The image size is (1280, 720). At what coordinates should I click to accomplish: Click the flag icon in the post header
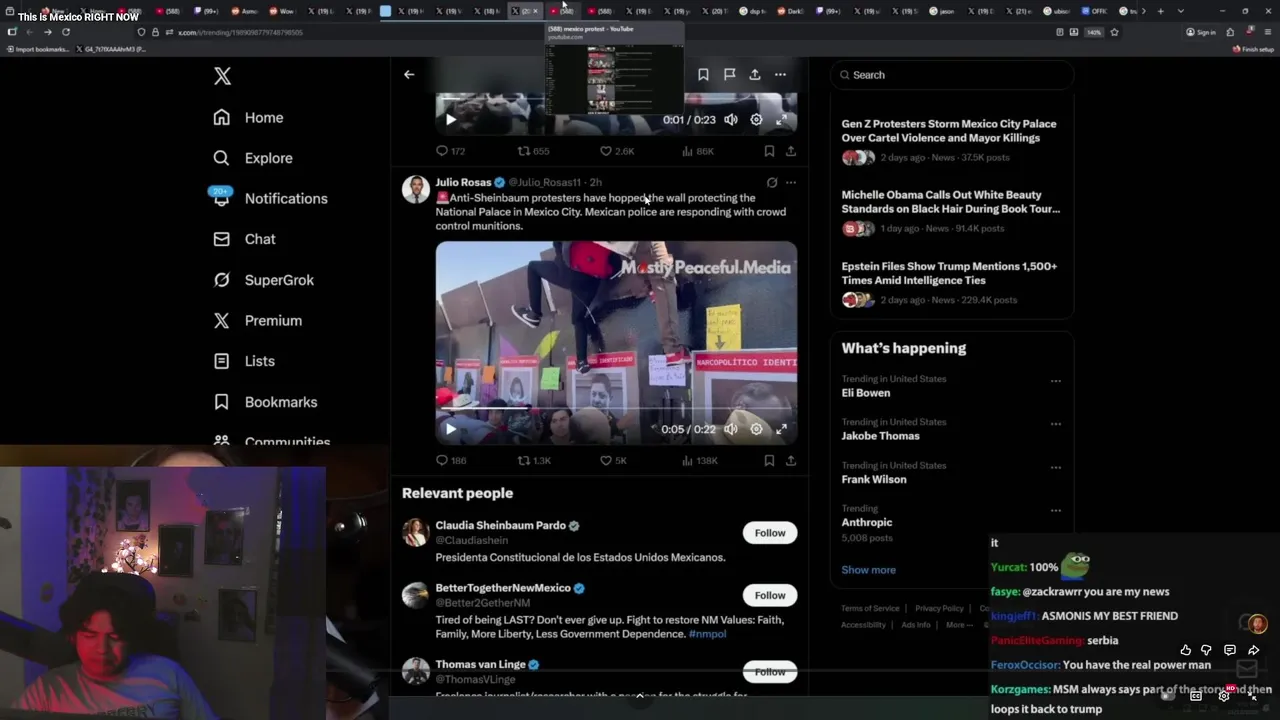point(729,74)
